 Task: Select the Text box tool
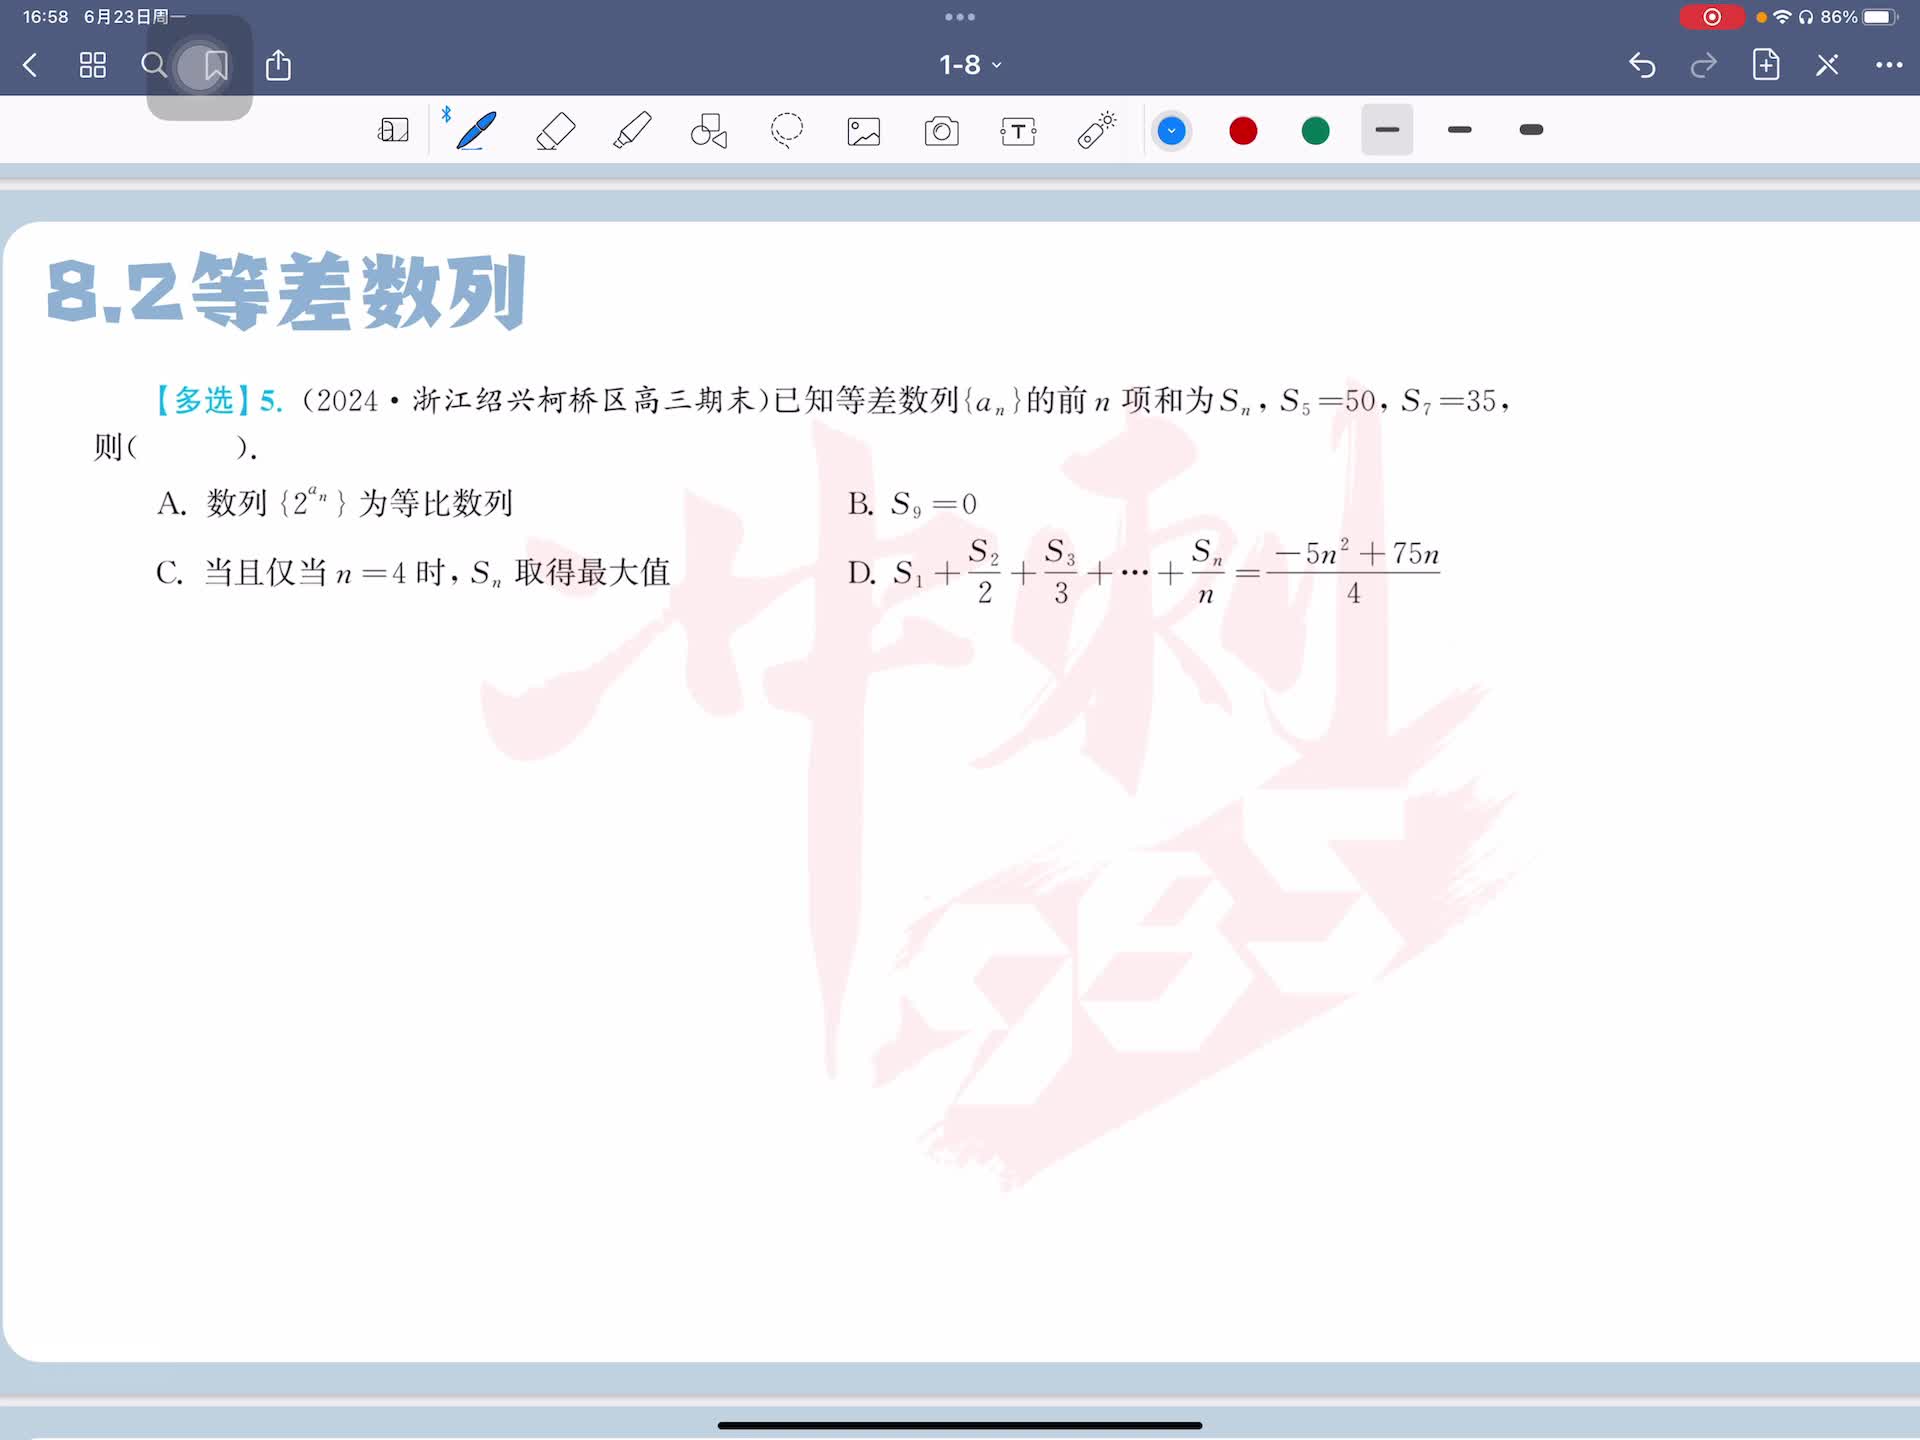1018,131
